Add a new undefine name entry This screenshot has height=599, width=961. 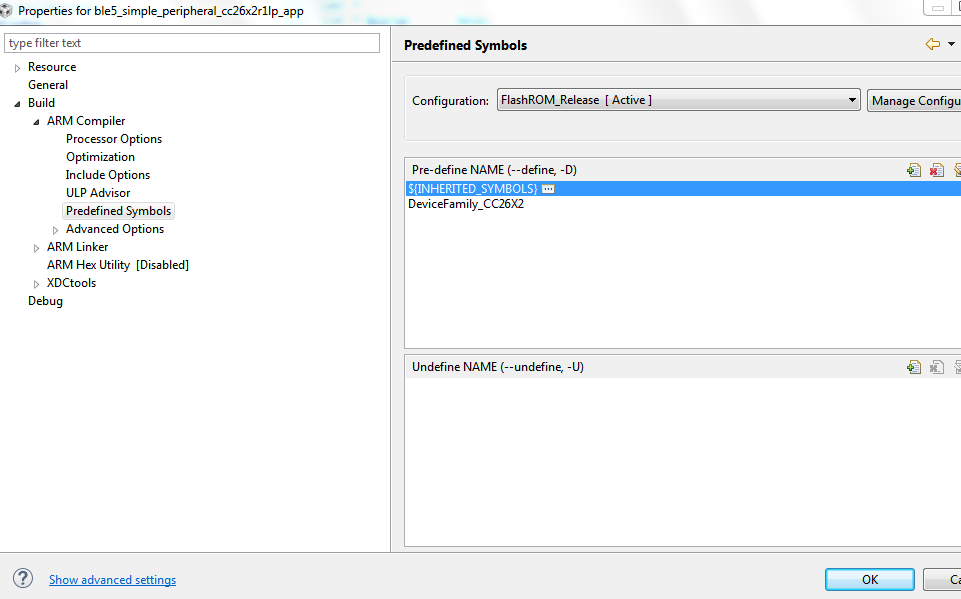pos(914,367)
